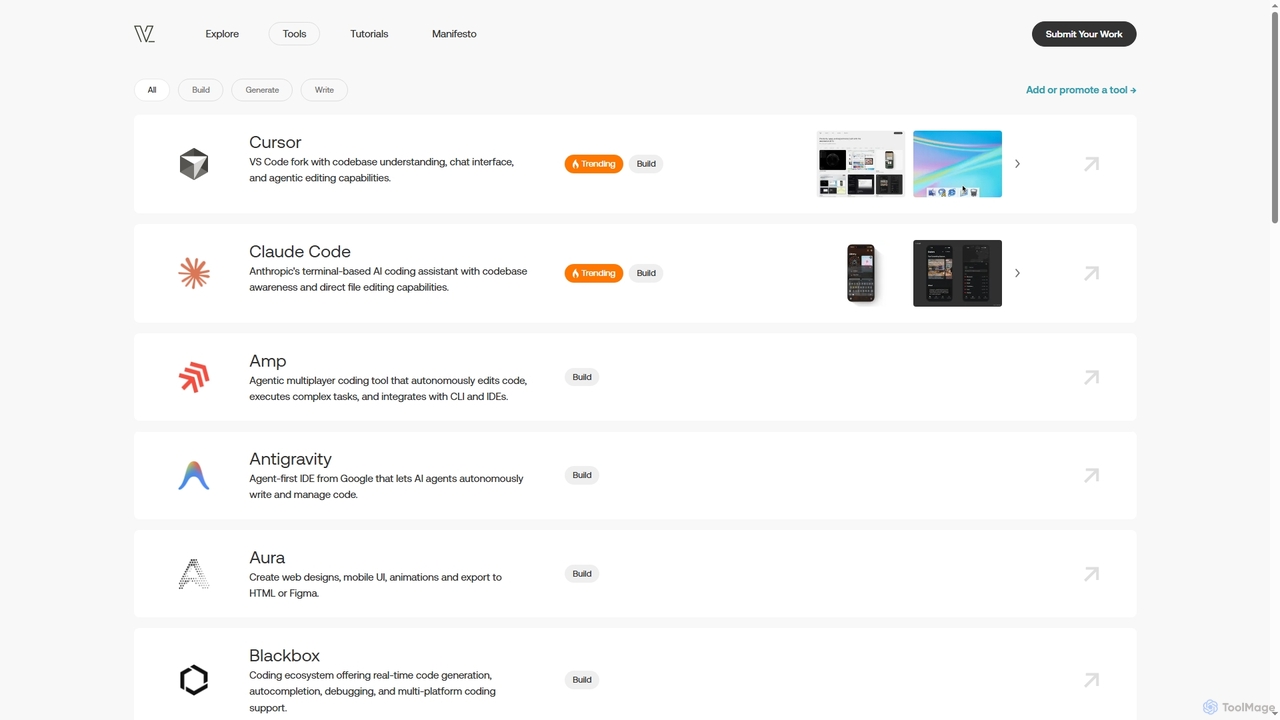This screenshot has height=720, width=1280.
Task: Filter tools by Write
Action: [x=324, y=90]
